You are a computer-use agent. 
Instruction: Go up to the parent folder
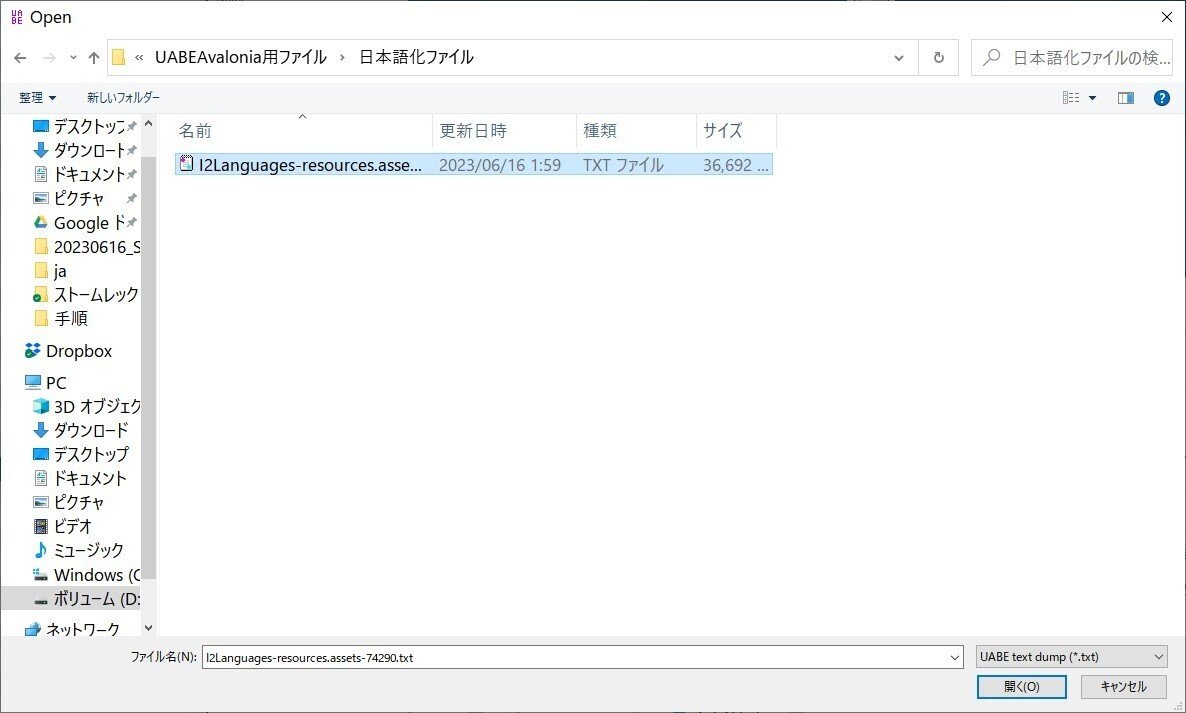click(x=93, y=57)
